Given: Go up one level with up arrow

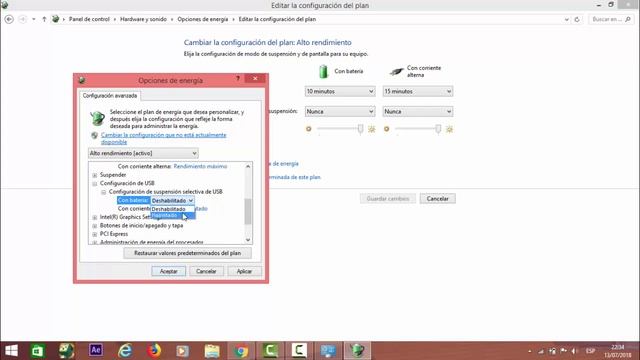Looking at the screenshot, I should [x=44, y=19].
